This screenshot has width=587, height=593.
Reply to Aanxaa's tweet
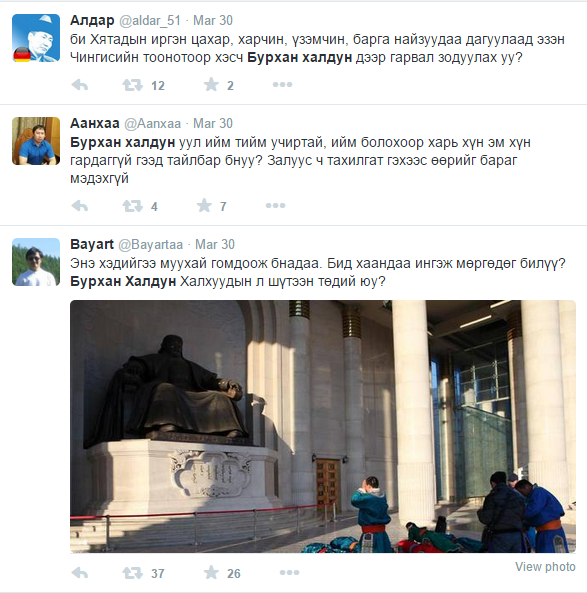(79, 206)
